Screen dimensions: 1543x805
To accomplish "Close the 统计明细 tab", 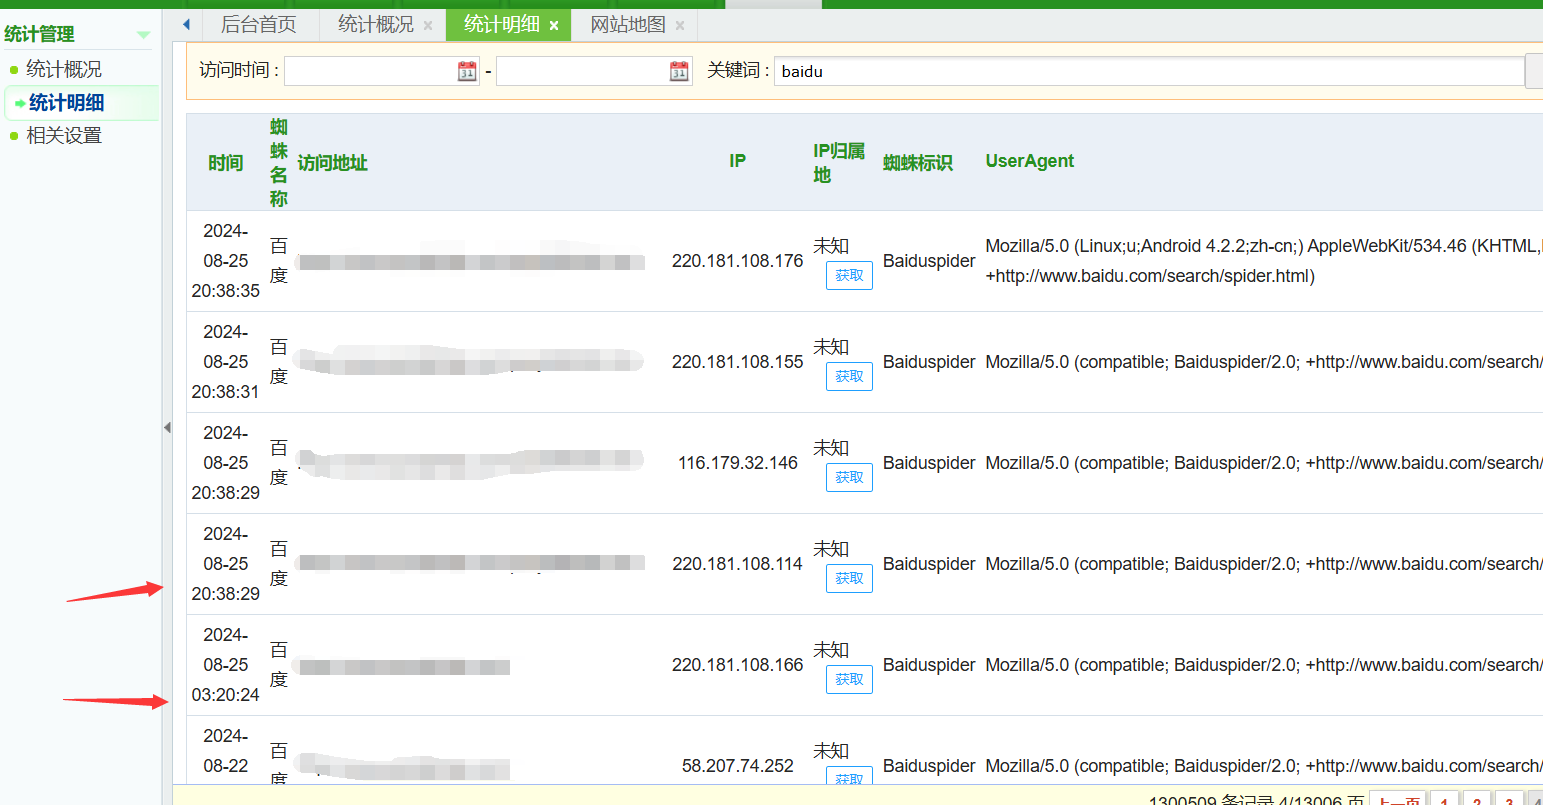I will pos(554,26).
